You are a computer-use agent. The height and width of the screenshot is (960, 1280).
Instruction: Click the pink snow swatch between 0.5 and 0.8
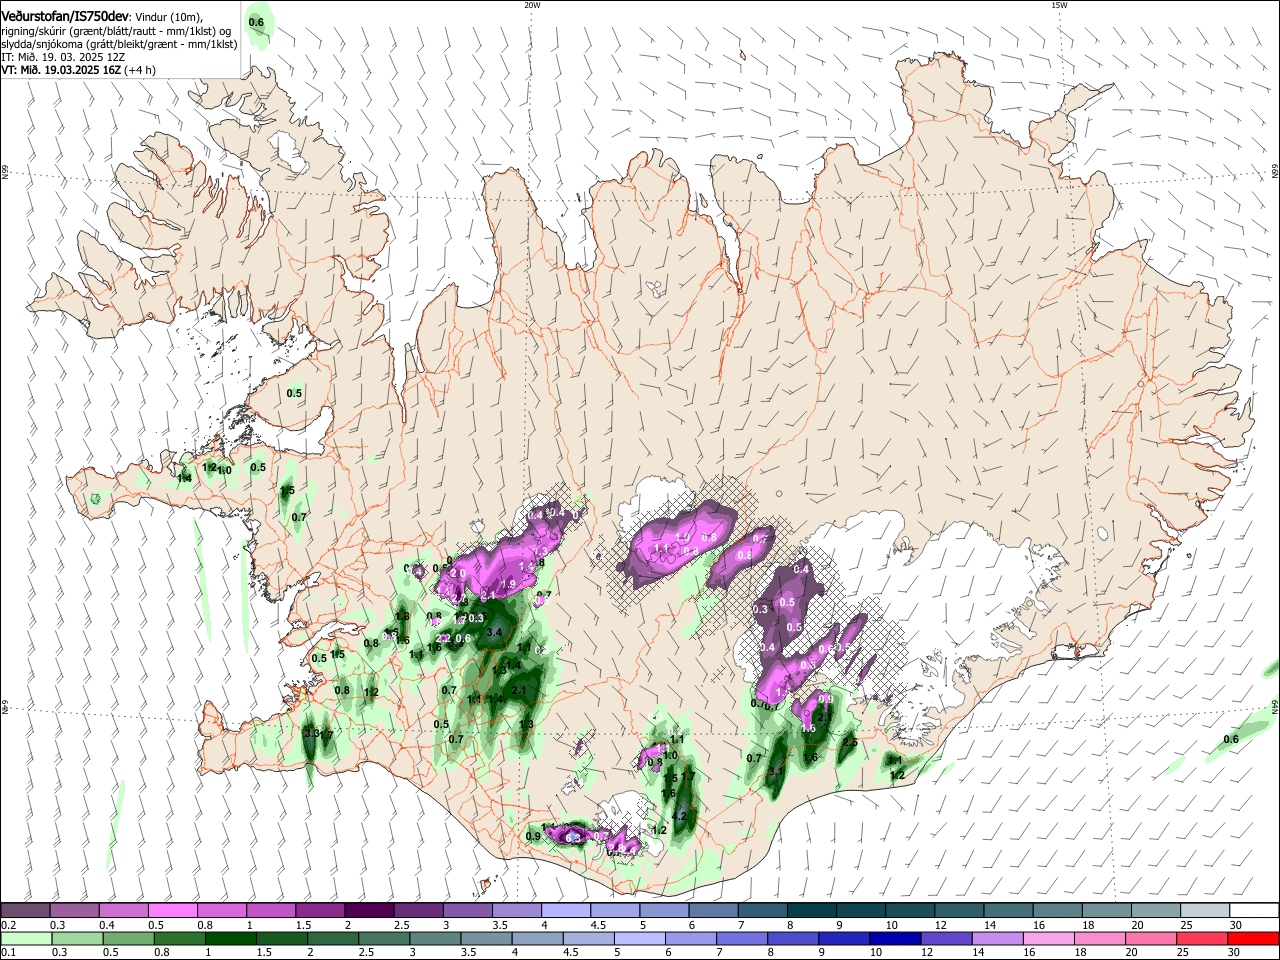tap(172, 911)
